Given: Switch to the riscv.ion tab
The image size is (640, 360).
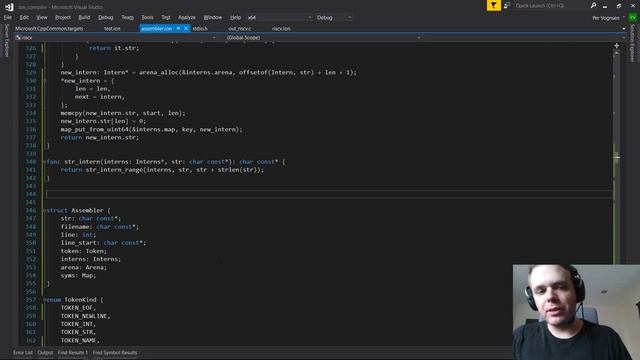Looking at the screenshot, I should 281,29.
